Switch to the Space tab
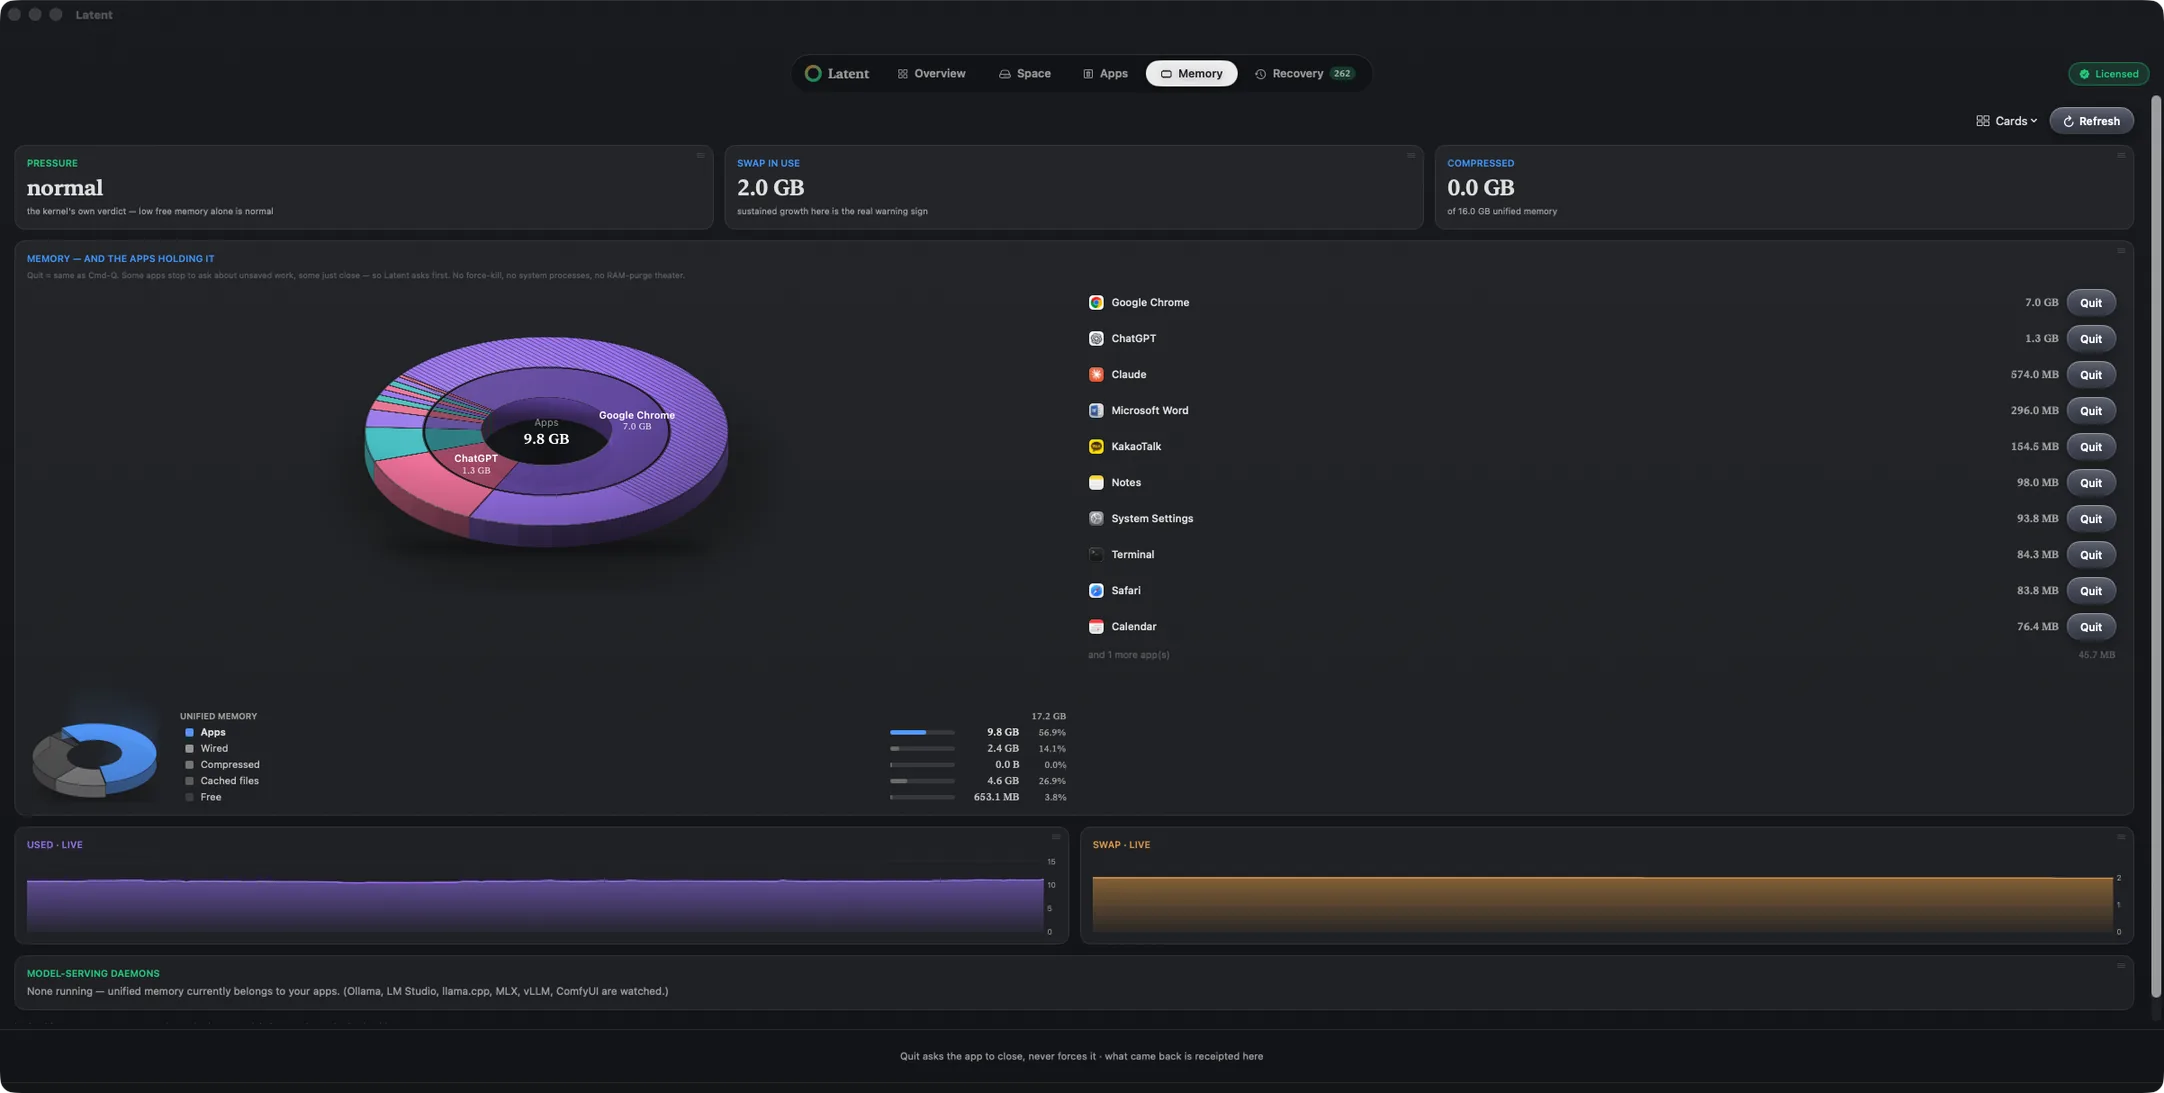This screenshot has width=2164, height=1093. point(1025,74)
